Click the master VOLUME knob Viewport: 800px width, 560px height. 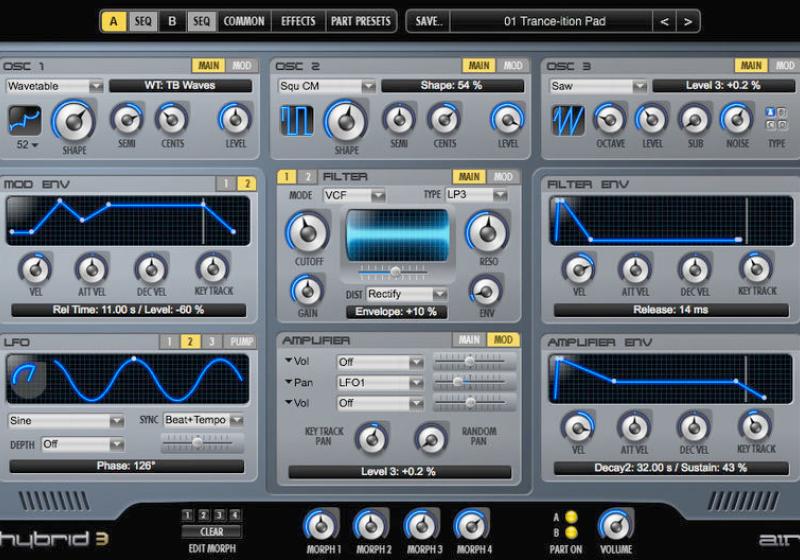pos(615,524)
